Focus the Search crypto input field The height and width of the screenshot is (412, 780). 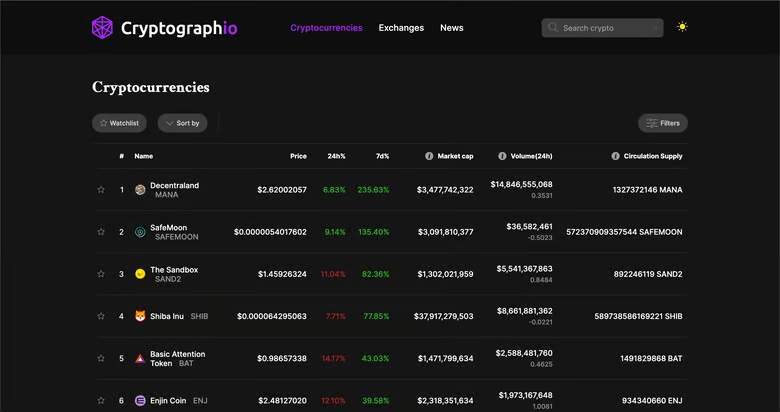[602, 28]
